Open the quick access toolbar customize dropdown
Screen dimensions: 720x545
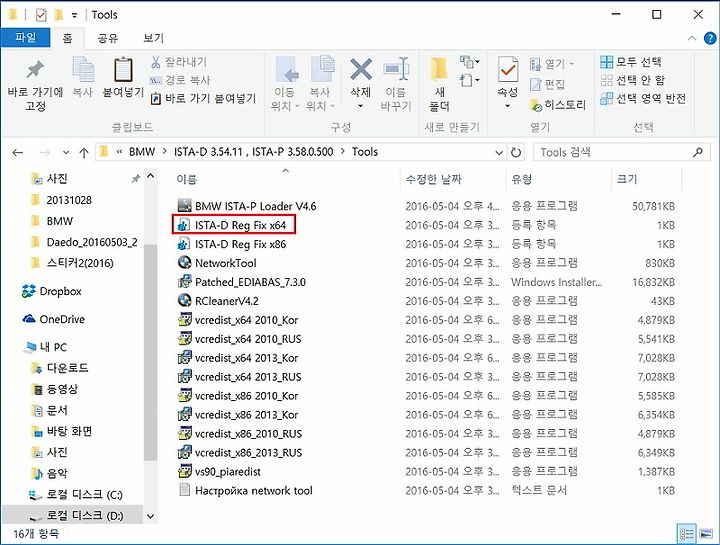click(74, 16)
